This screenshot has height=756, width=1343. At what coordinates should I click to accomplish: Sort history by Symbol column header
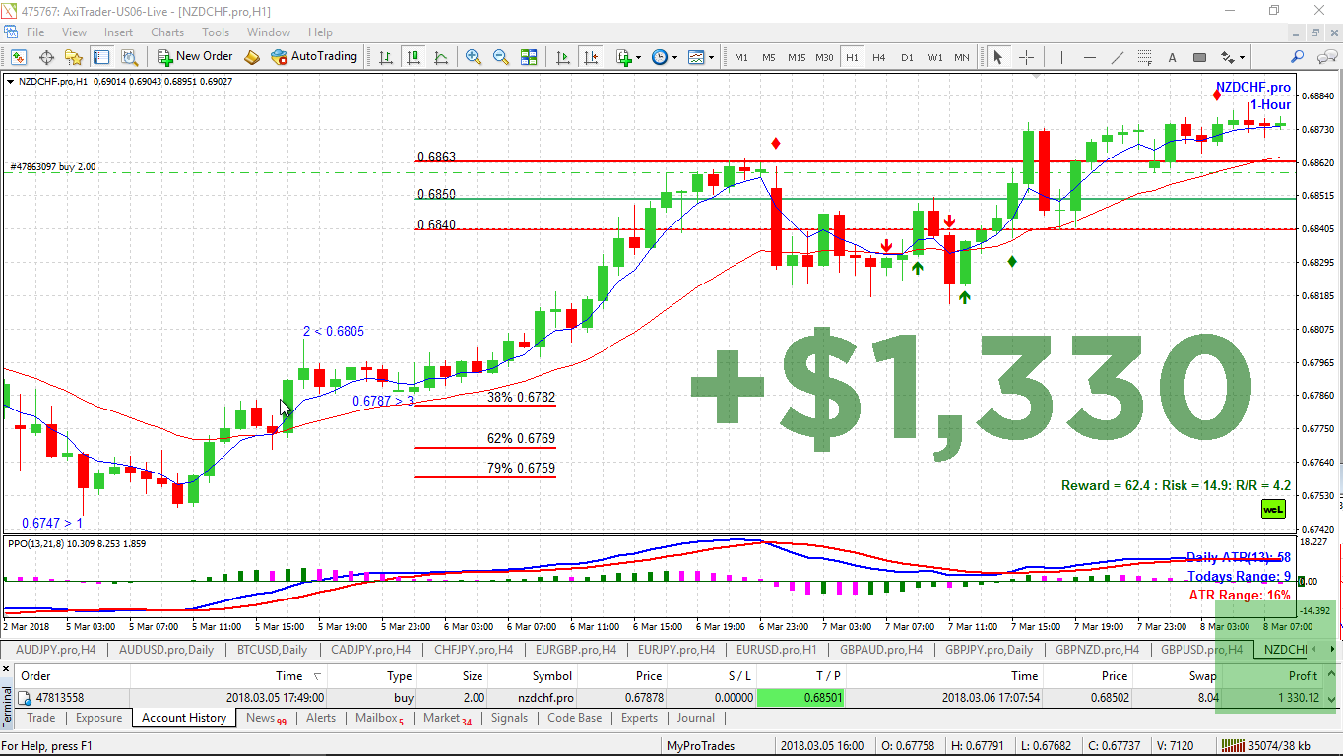533,676
